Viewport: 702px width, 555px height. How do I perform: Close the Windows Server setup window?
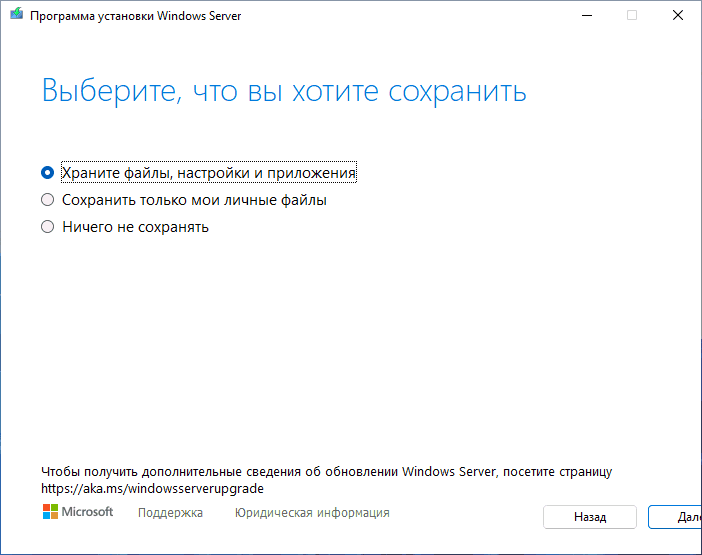coord(678,15)
